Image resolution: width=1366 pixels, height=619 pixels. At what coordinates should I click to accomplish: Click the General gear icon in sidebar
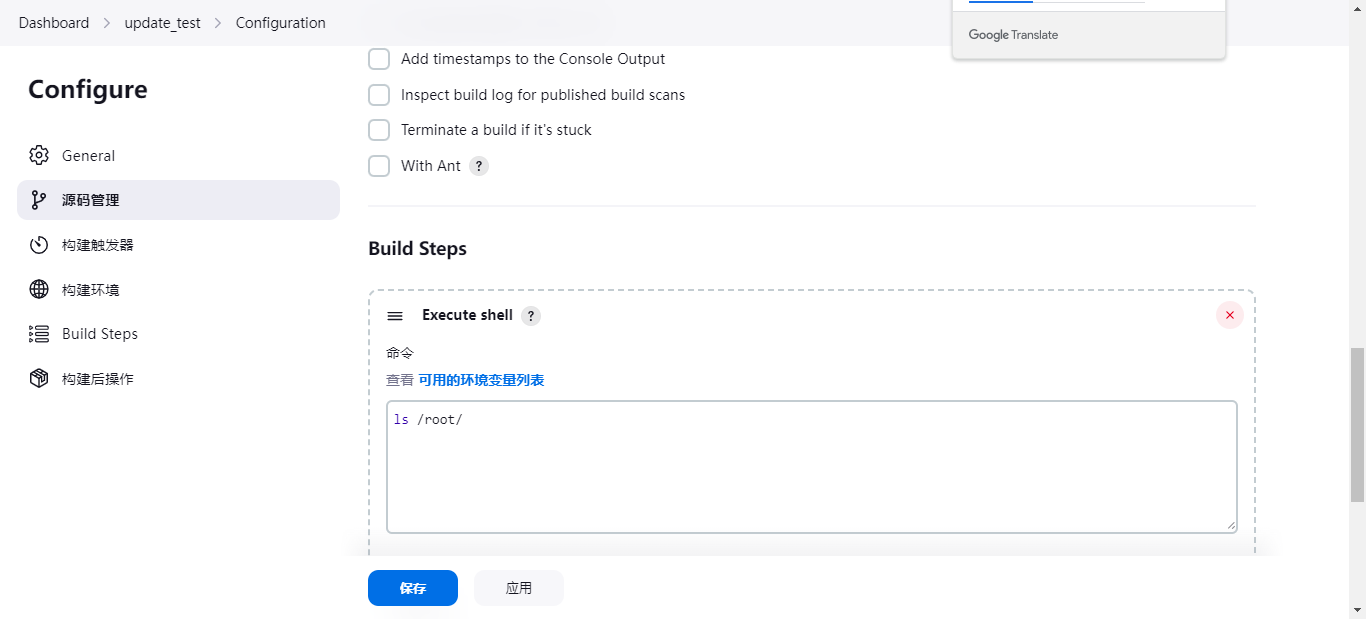point(39,156)
